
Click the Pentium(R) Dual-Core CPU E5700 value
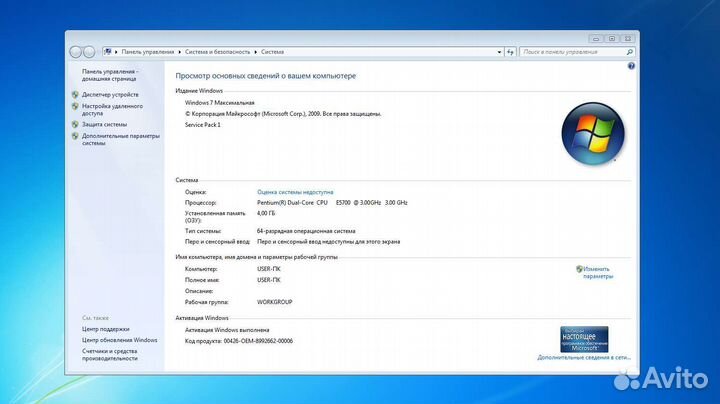(332, 202)
